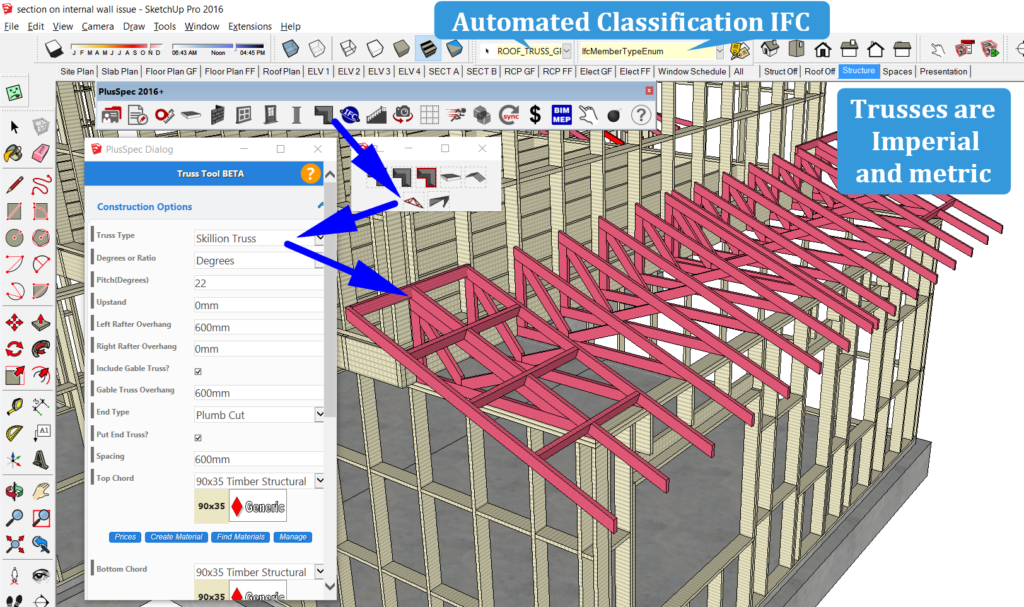Open the PlusSpec stairs tool
The image size is (1024, 607).
[377, 115]
